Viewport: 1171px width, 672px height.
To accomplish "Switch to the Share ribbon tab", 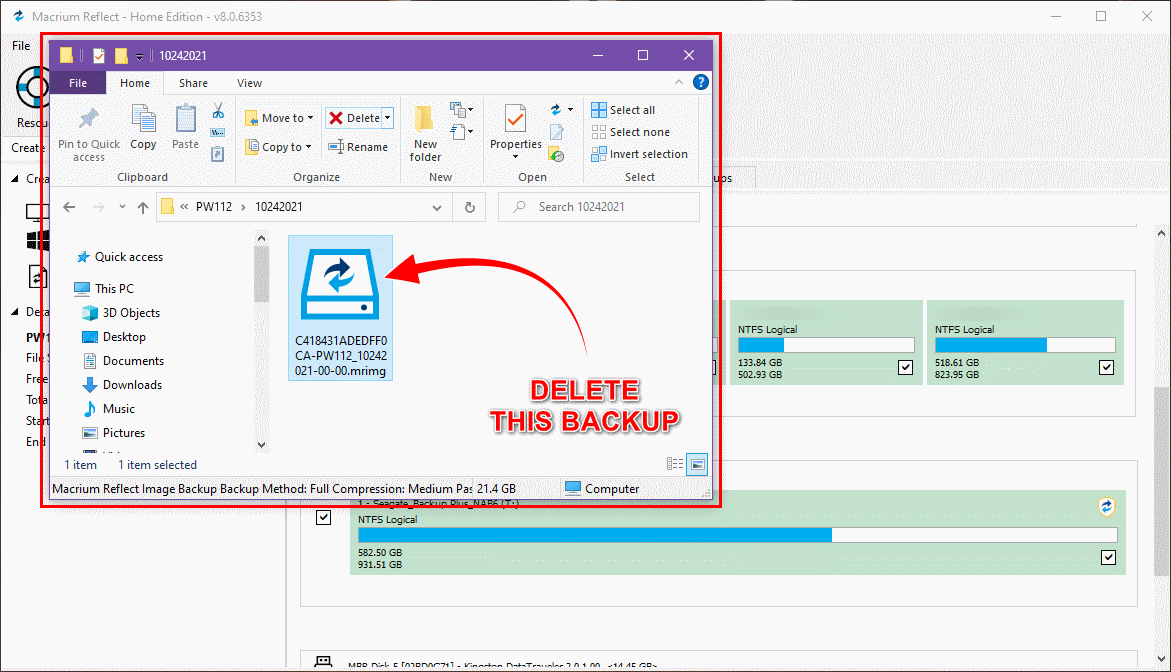I will (x=193, y=83).
